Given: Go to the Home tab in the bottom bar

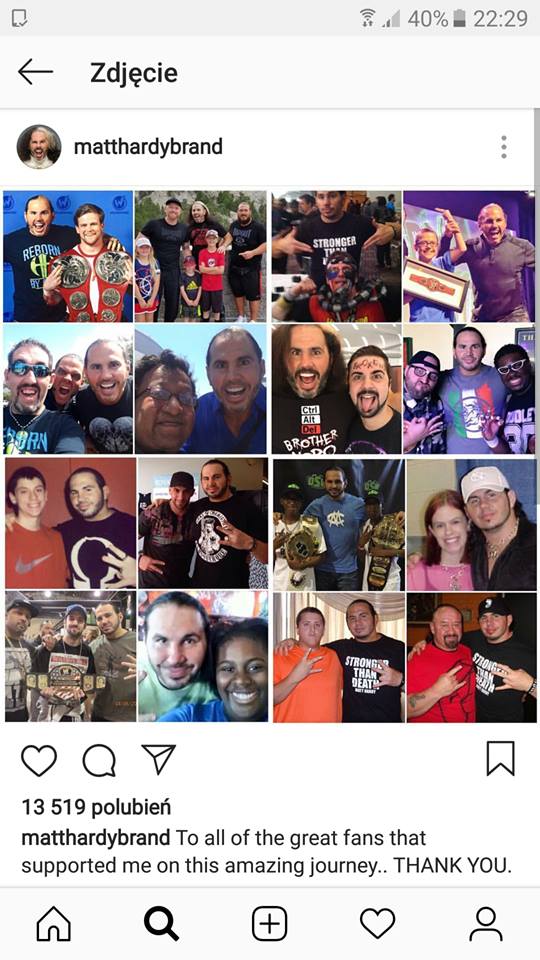Looking at the screenshot, I should (x=54, y=923).
